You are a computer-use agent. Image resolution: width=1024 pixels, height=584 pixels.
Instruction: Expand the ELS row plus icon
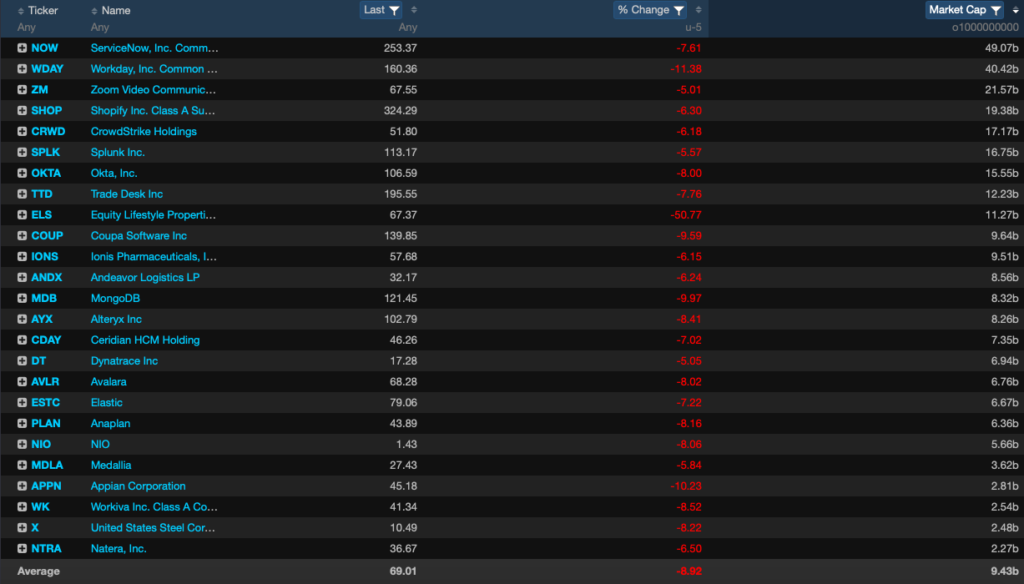(x=22, y=215)
